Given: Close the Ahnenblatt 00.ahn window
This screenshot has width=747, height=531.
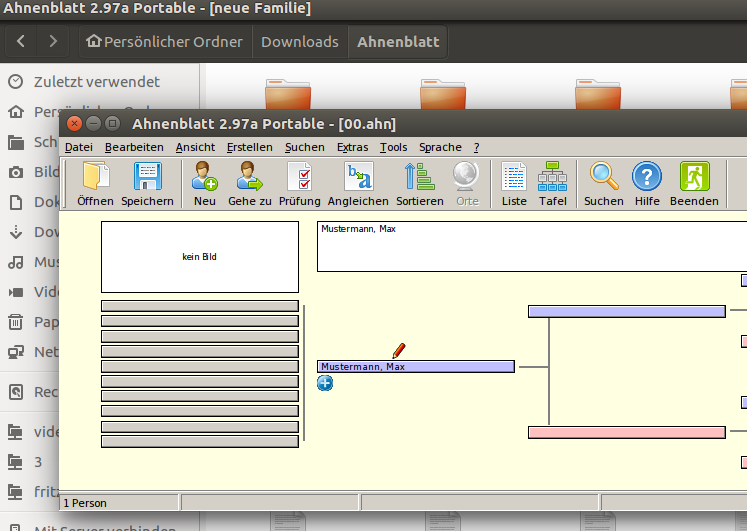Looking at the screenshot, I should tap(74, 124).
